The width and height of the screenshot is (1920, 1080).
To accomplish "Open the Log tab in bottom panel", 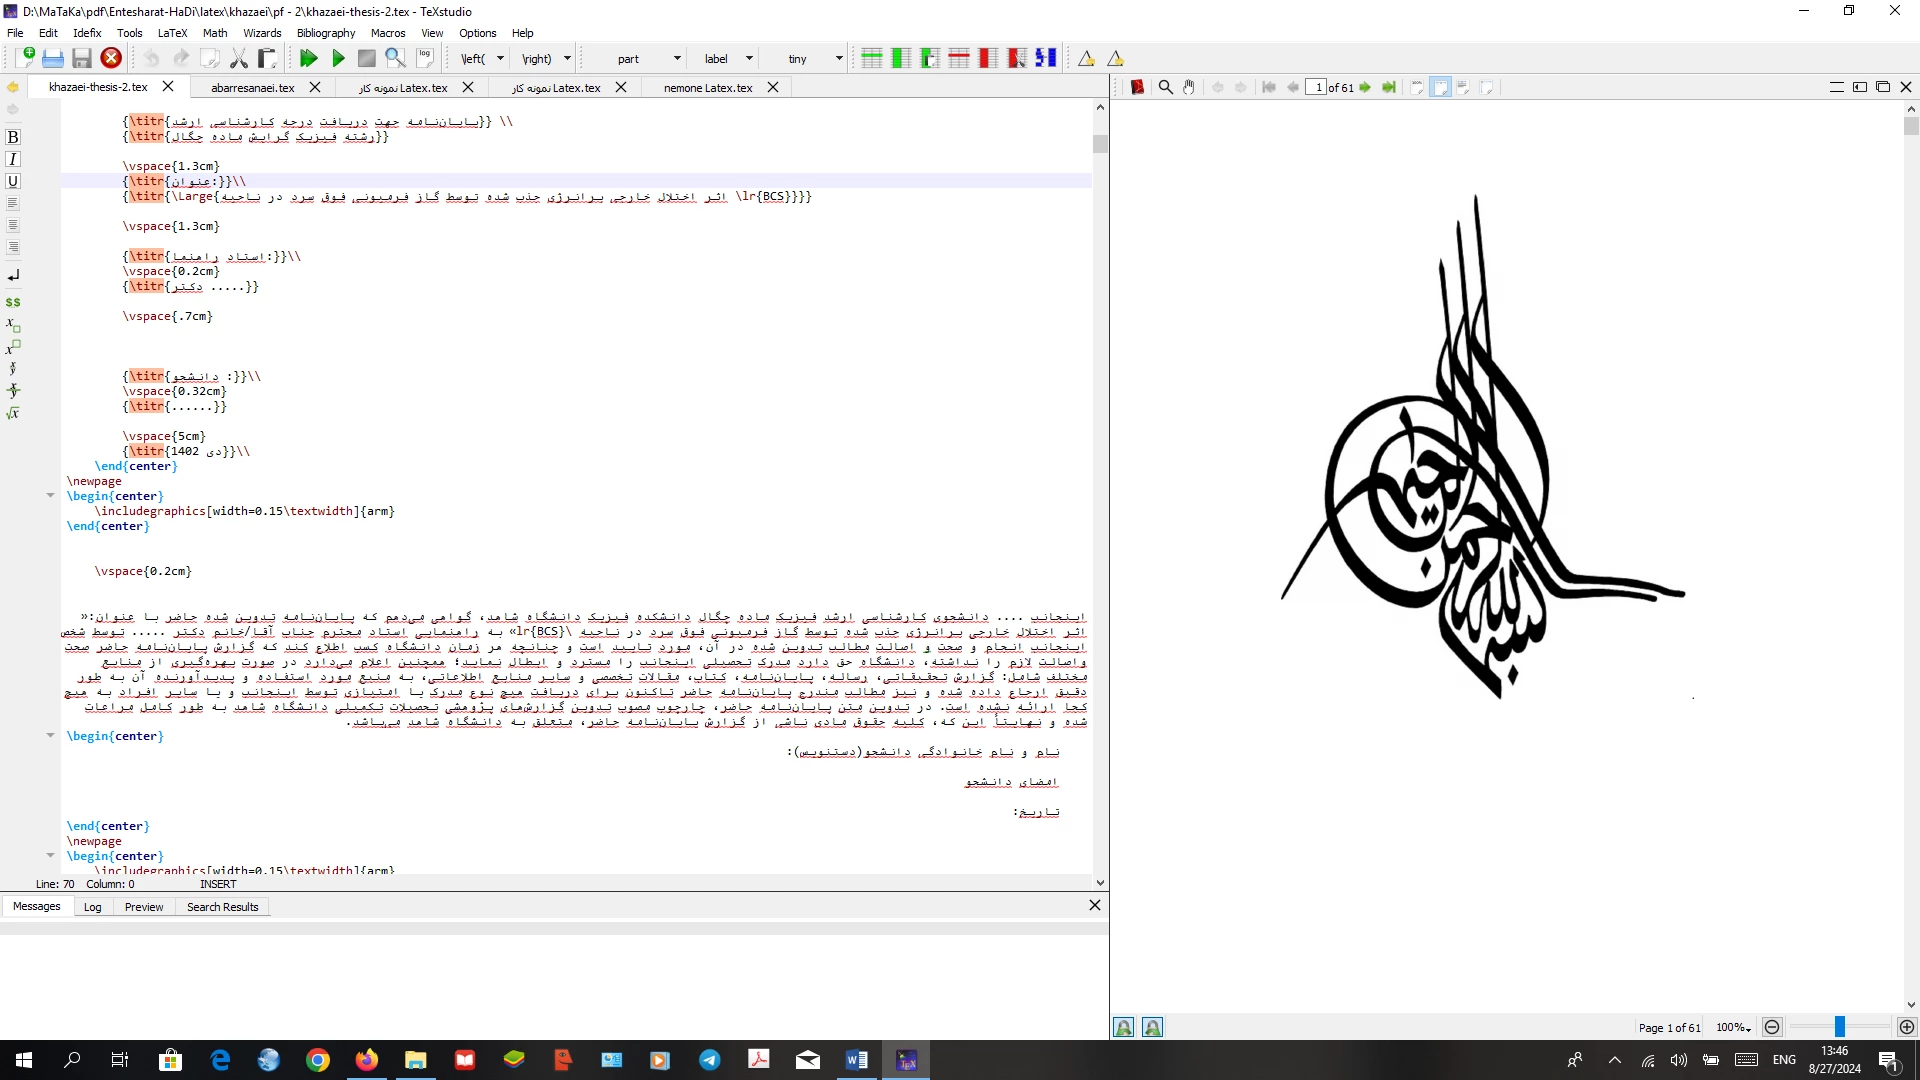I will pos(93,907).
